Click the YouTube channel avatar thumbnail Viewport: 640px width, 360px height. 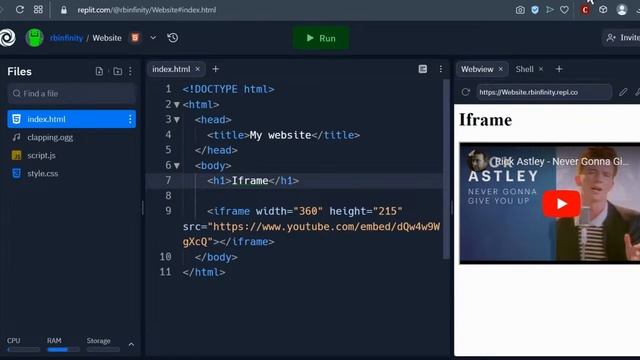click(477, 161)
